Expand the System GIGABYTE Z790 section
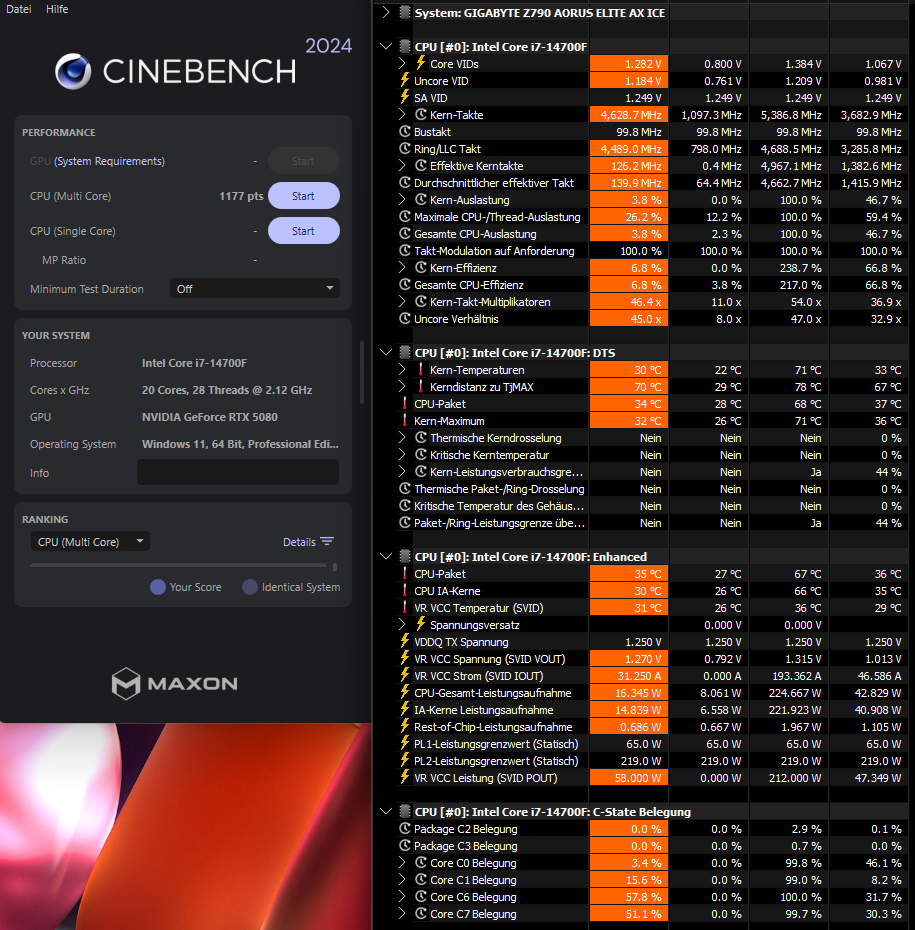The width and height of the screenshot is (915, 930). [386, 12]
